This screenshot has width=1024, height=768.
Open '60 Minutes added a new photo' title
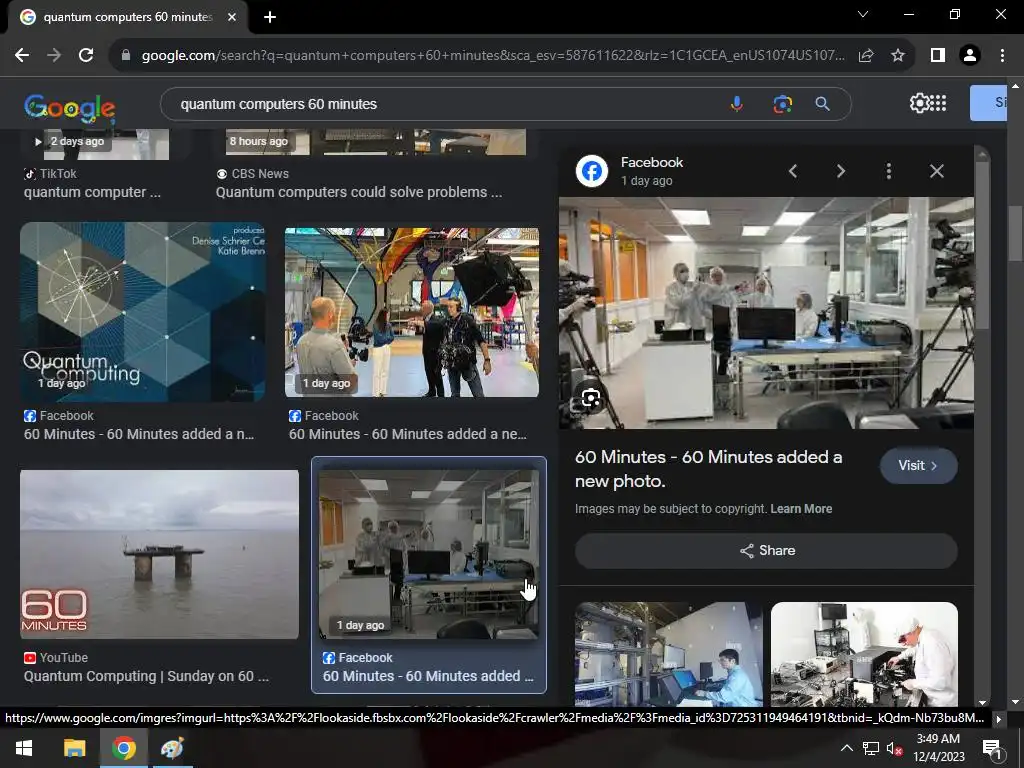click(x=709, y=469)
